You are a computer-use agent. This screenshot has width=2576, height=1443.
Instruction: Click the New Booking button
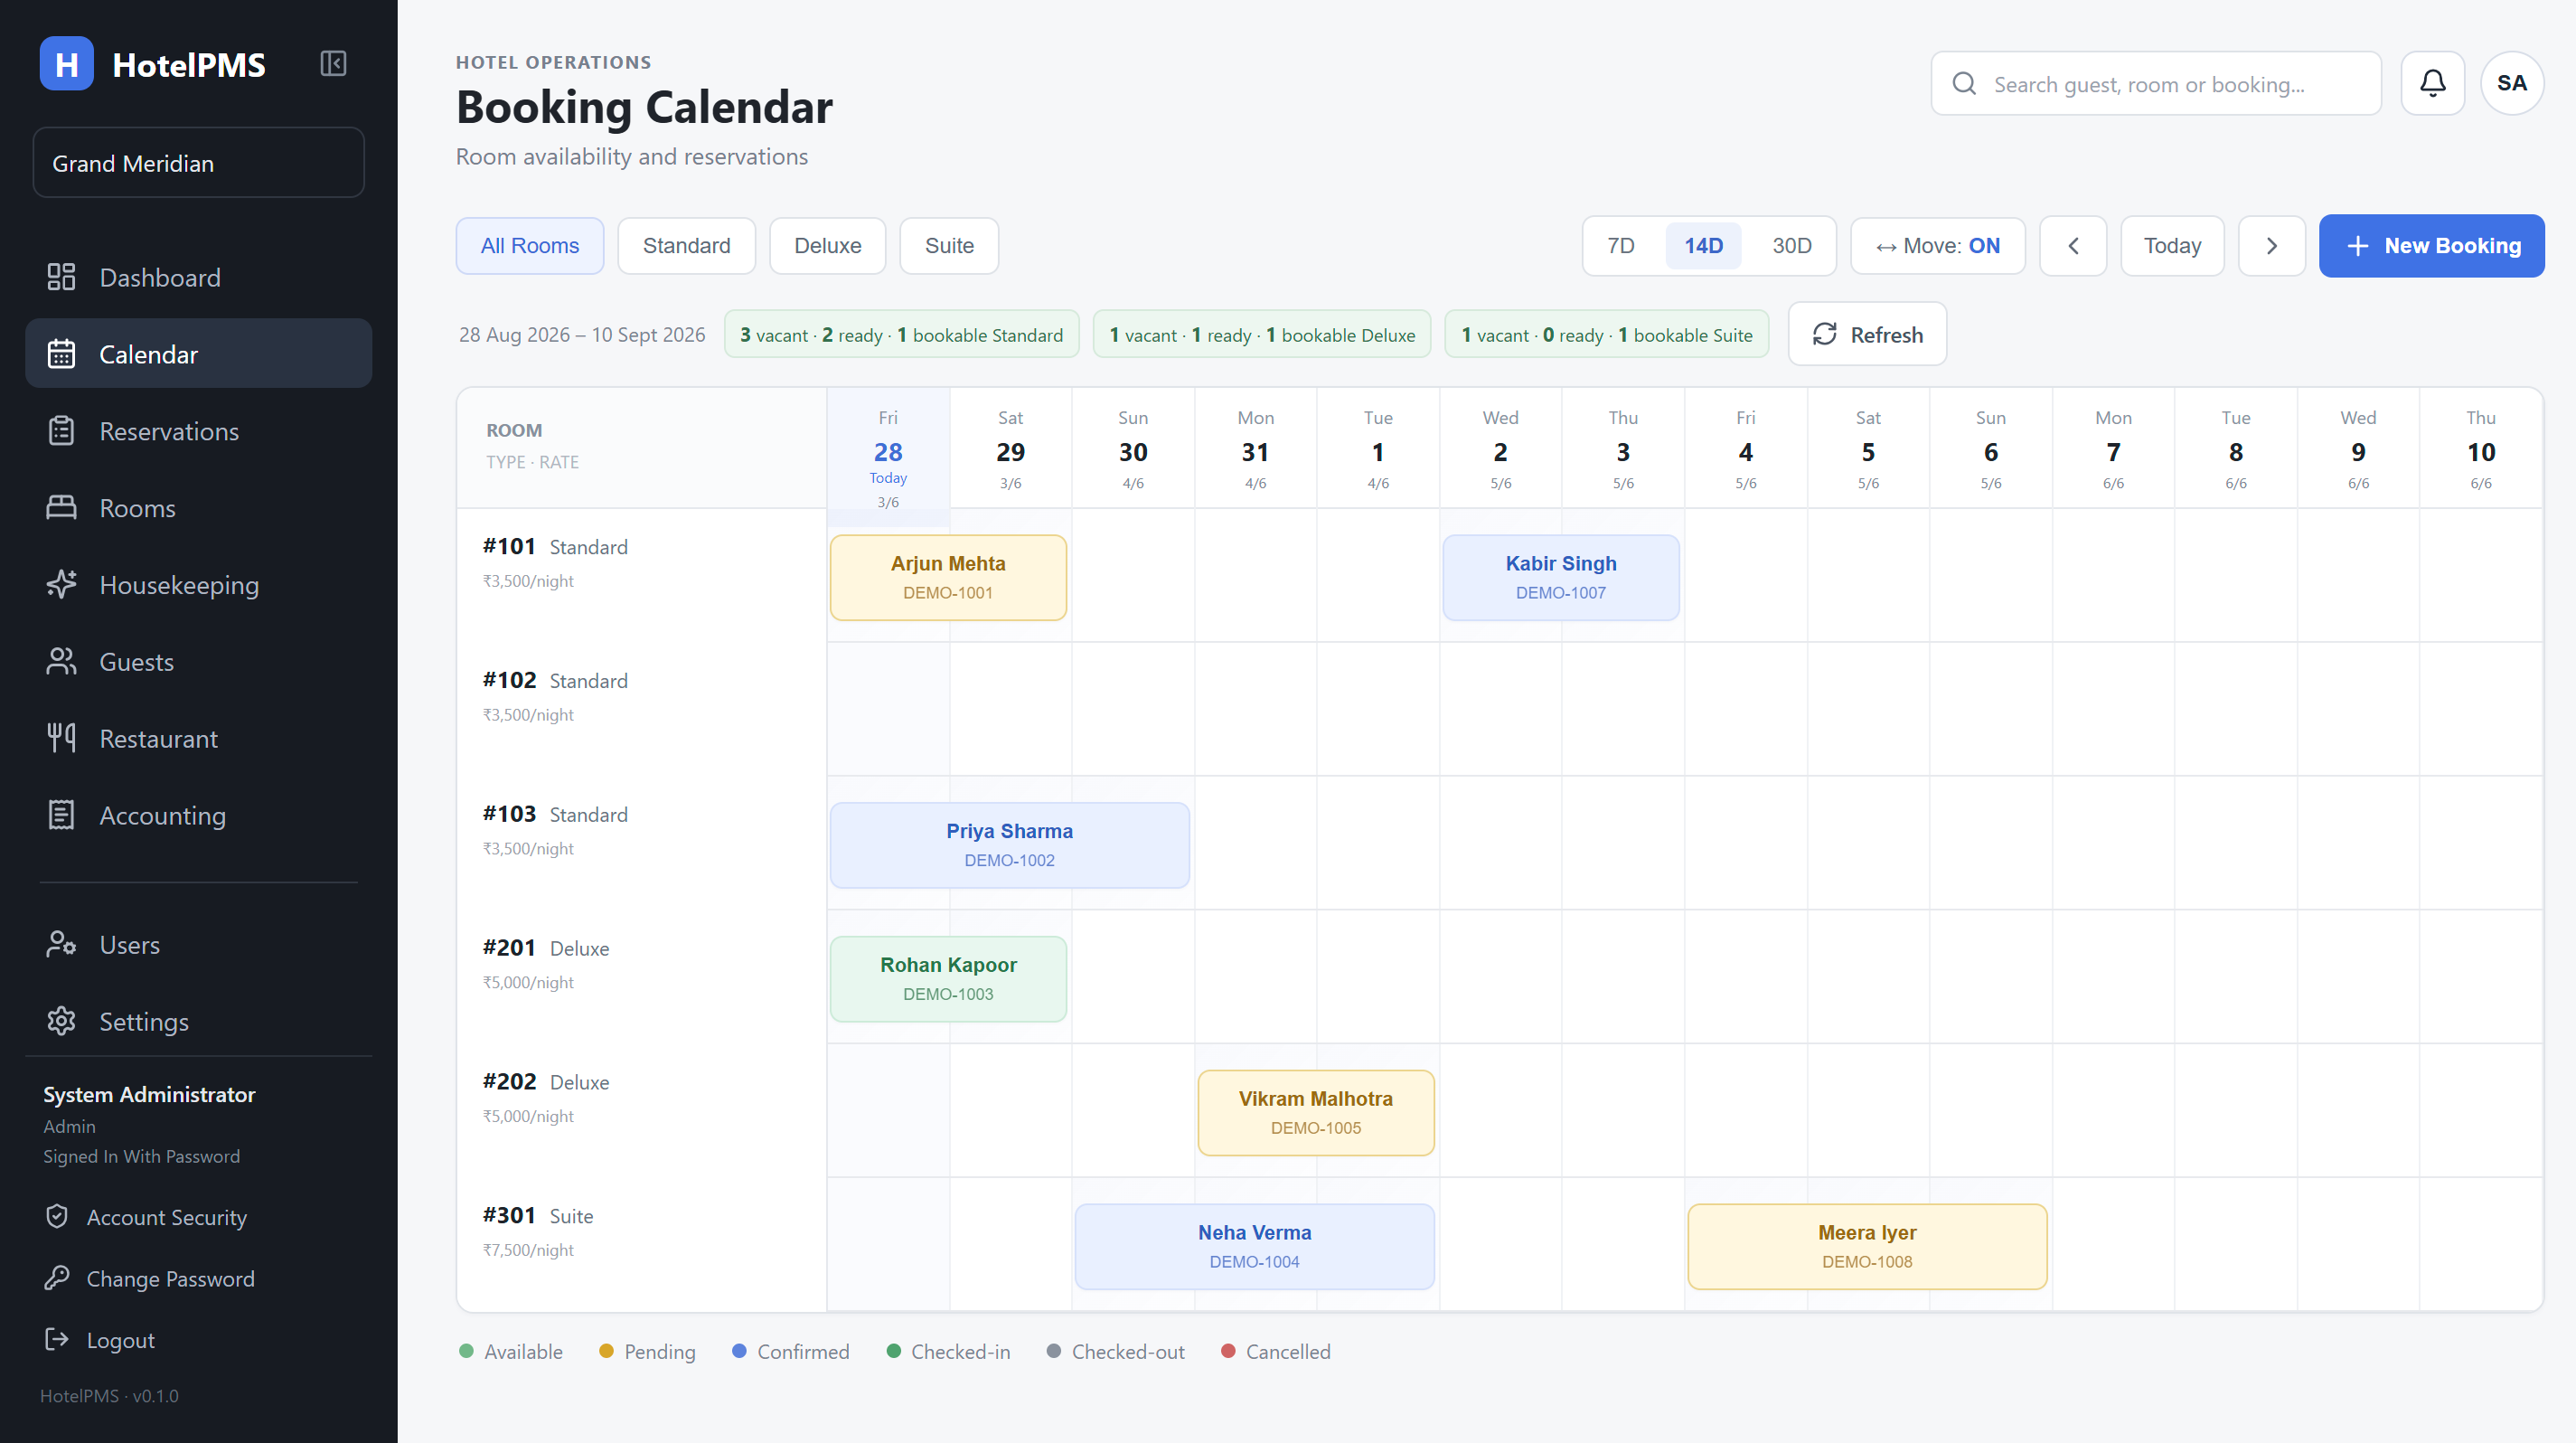coord(2431,246)
